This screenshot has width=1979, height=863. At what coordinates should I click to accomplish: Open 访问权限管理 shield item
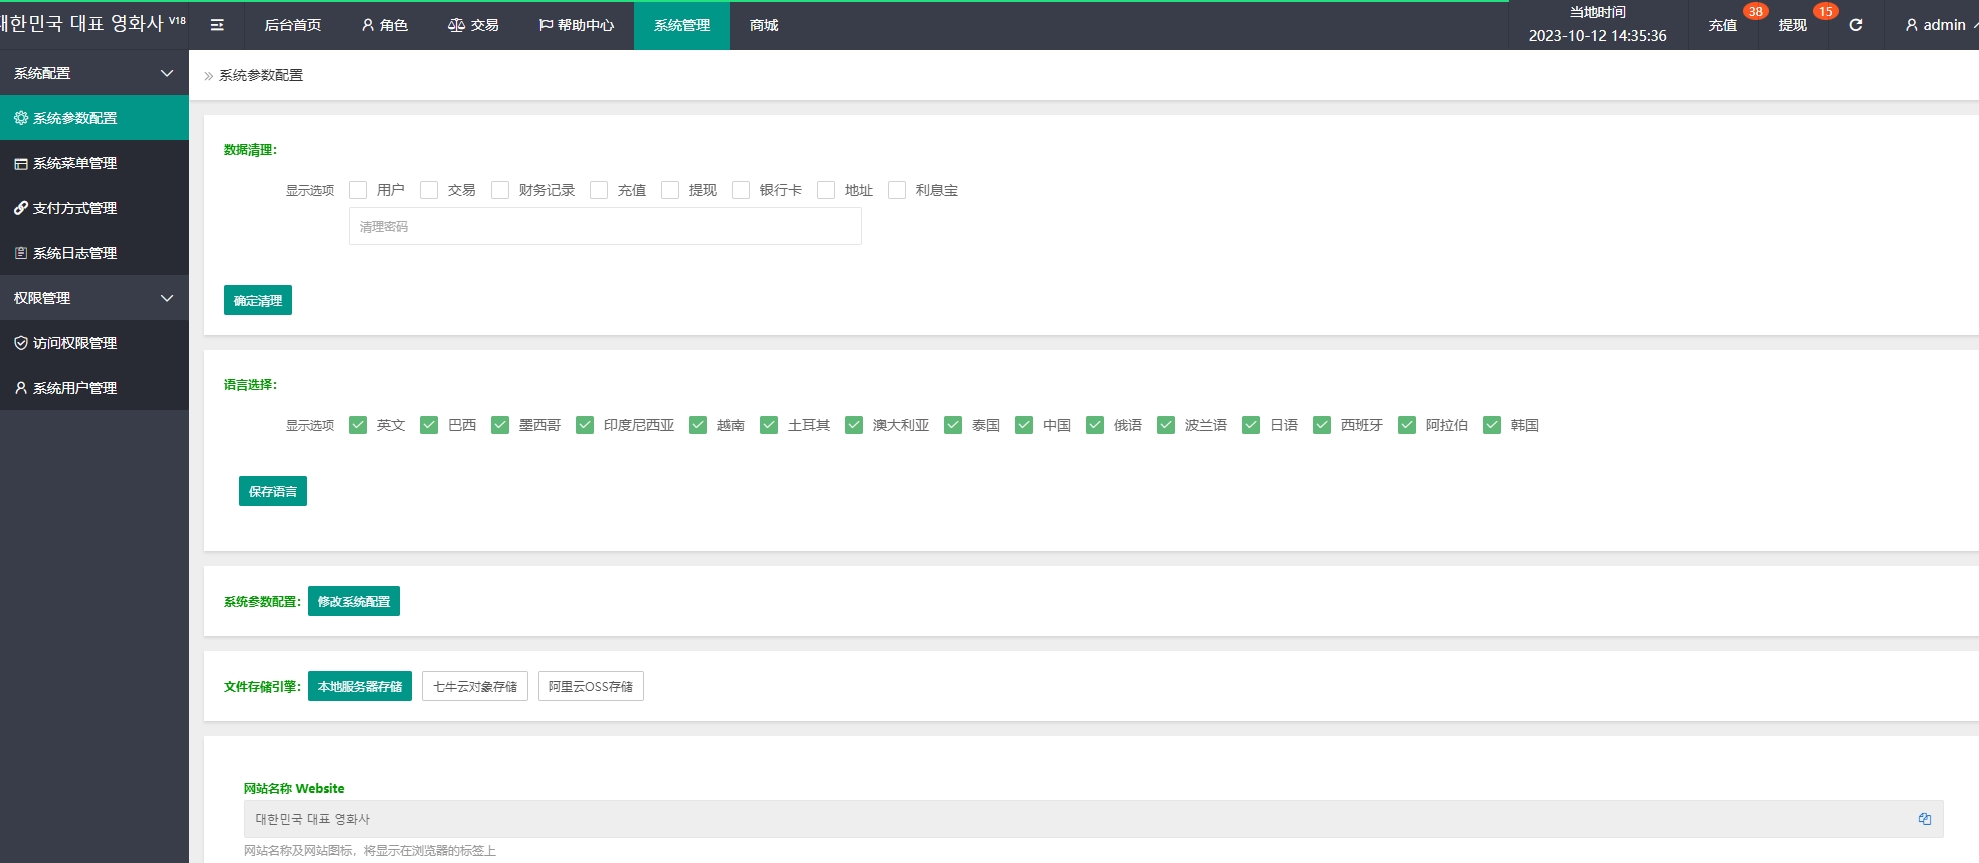coord(75,343)
